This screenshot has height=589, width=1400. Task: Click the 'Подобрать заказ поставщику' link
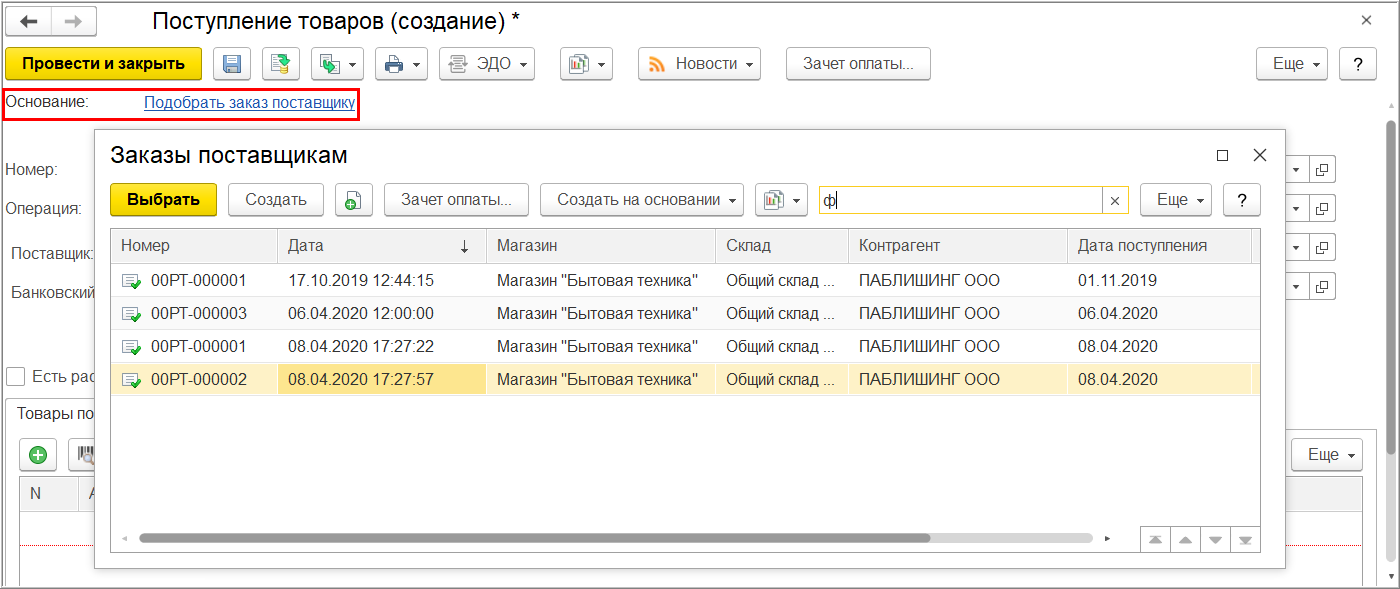click(x=249, y=102)
